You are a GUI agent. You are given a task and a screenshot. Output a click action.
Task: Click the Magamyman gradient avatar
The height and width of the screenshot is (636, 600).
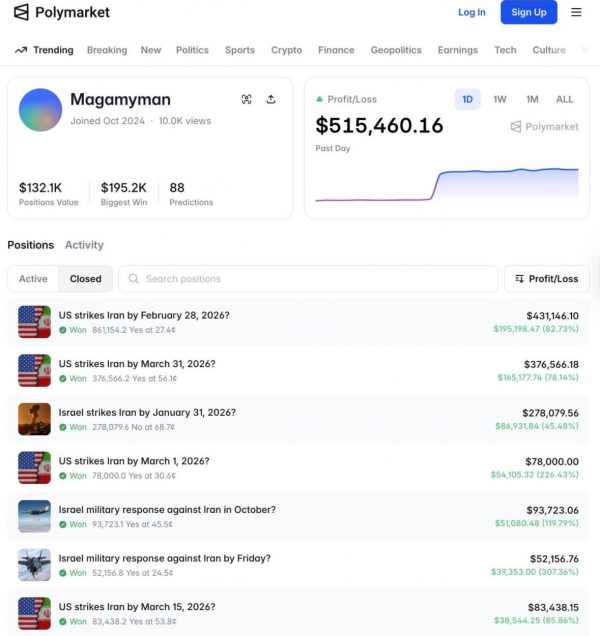[x=41, y=109]
